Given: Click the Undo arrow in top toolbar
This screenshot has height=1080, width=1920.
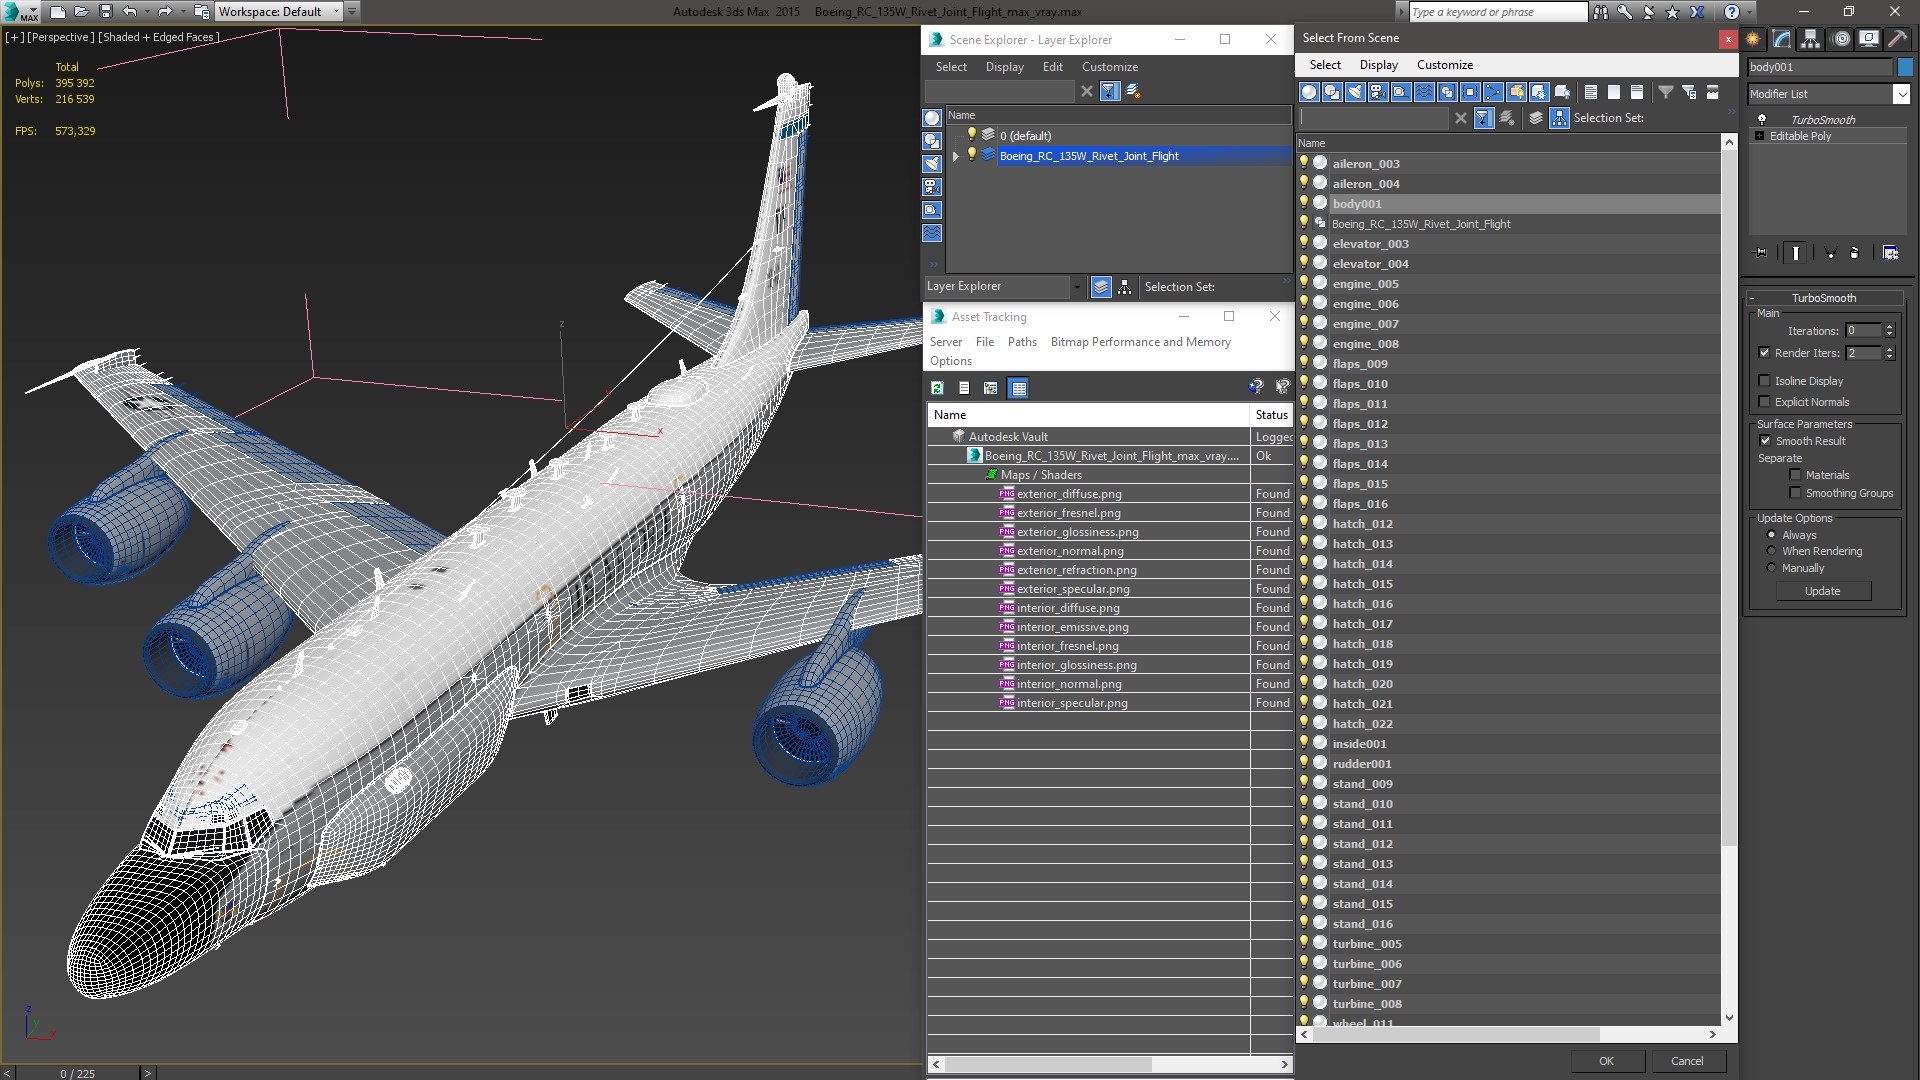Looking at the screenshot, I should pos(129,12).
